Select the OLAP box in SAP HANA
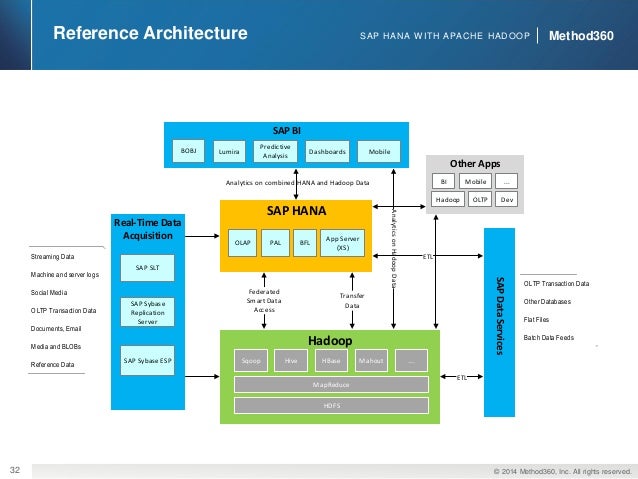Viewport: 638px width, 479px height. pos(243,243)
